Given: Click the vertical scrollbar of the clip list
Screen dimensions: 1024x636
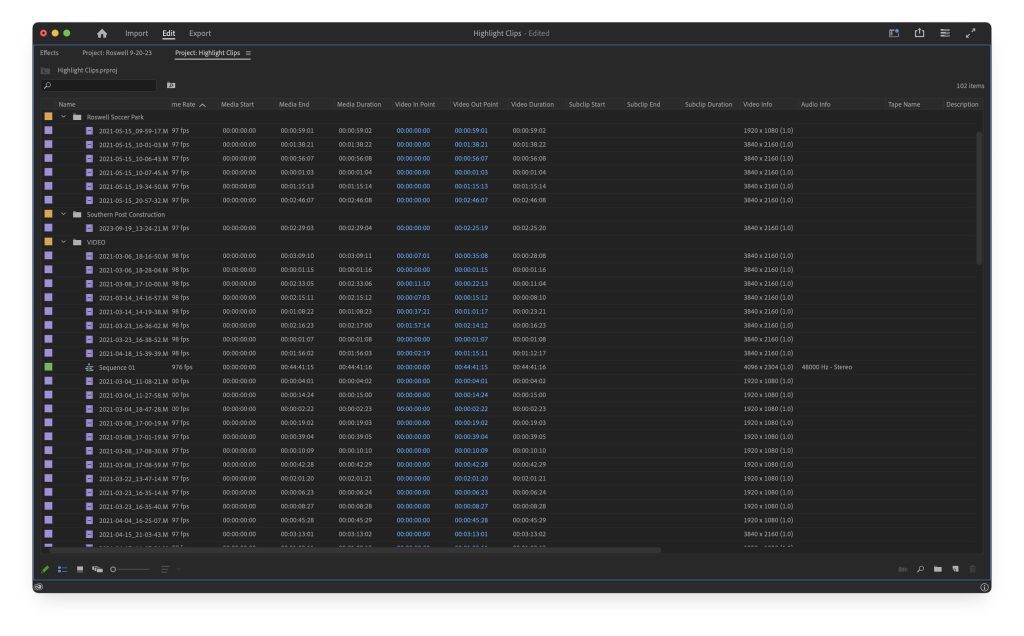Looking at the screenshot, I should tap(979, 198).
